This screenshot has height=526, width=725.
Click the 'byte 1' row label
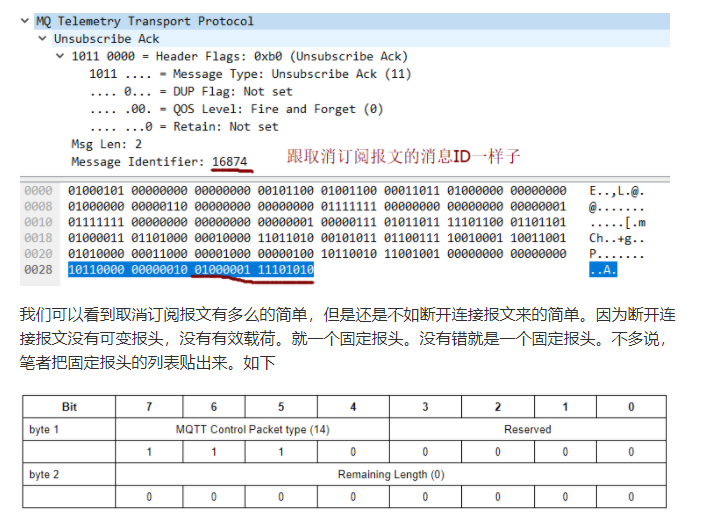pos(44,429)
